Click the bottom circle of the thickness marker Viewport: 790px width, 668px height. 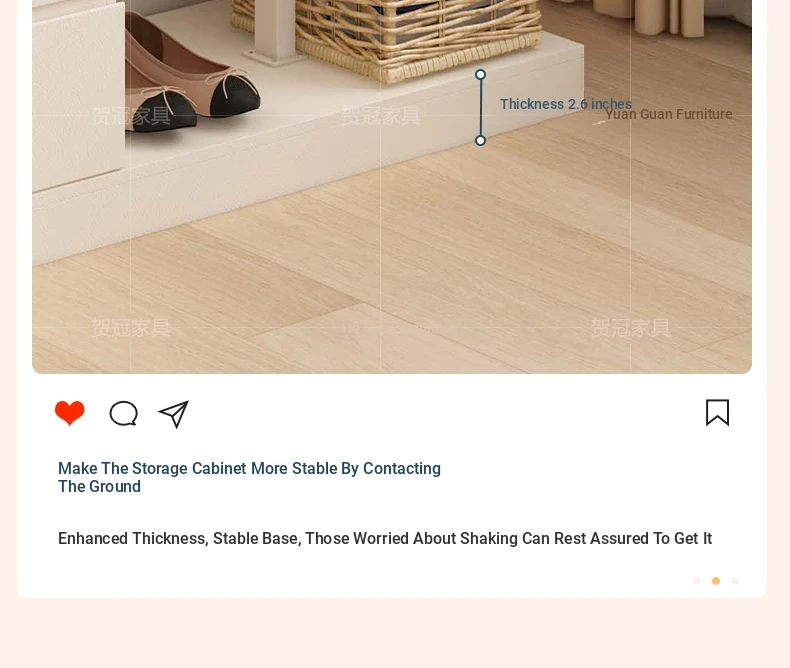(x=481, y=141)
